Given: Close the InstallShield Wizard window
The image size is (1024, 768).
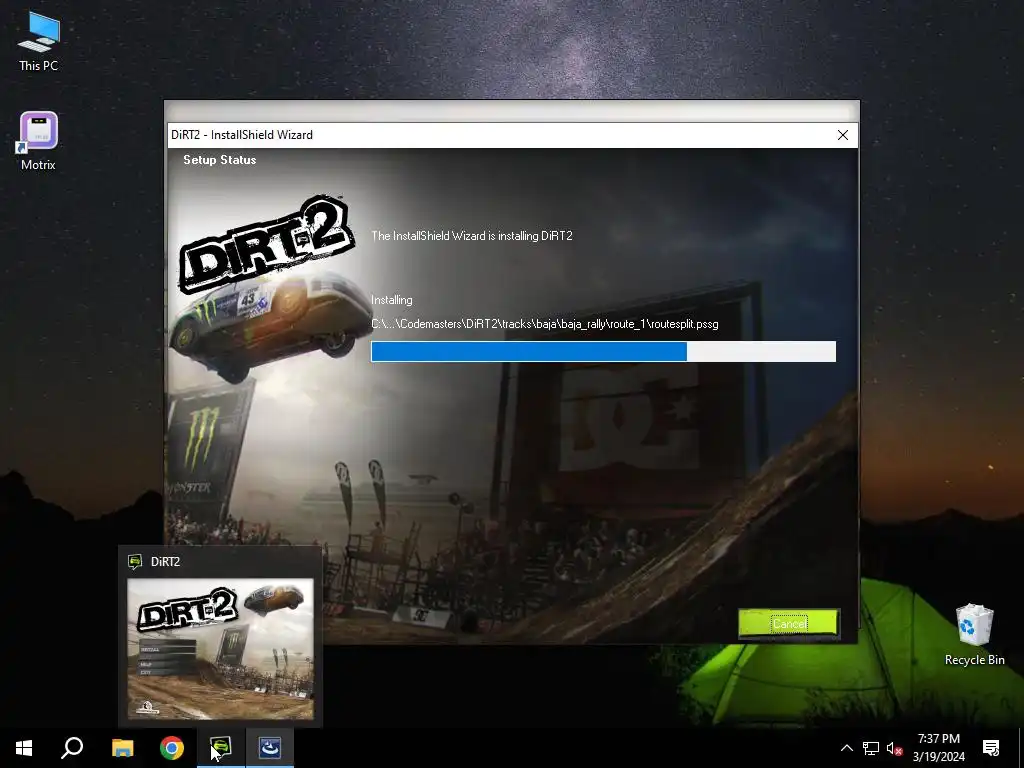Looking at the screenshot, I should 842,135.
